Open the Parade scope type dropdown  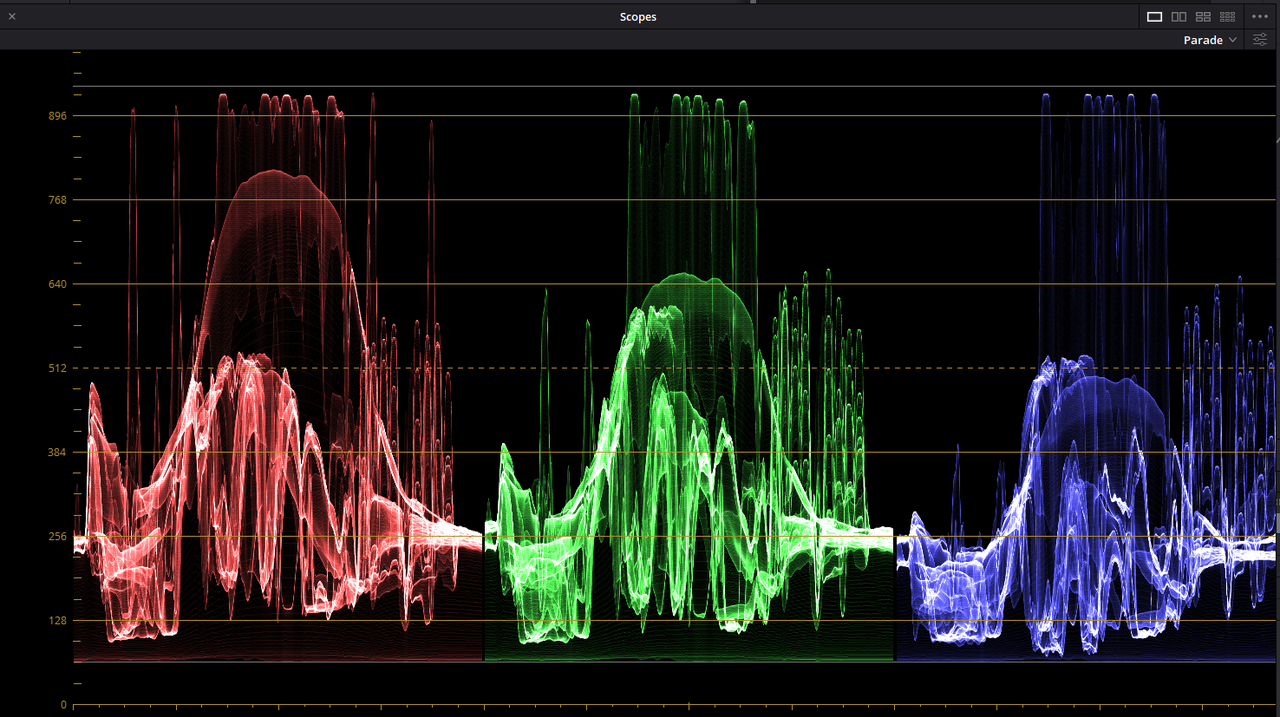(1210, 40)
